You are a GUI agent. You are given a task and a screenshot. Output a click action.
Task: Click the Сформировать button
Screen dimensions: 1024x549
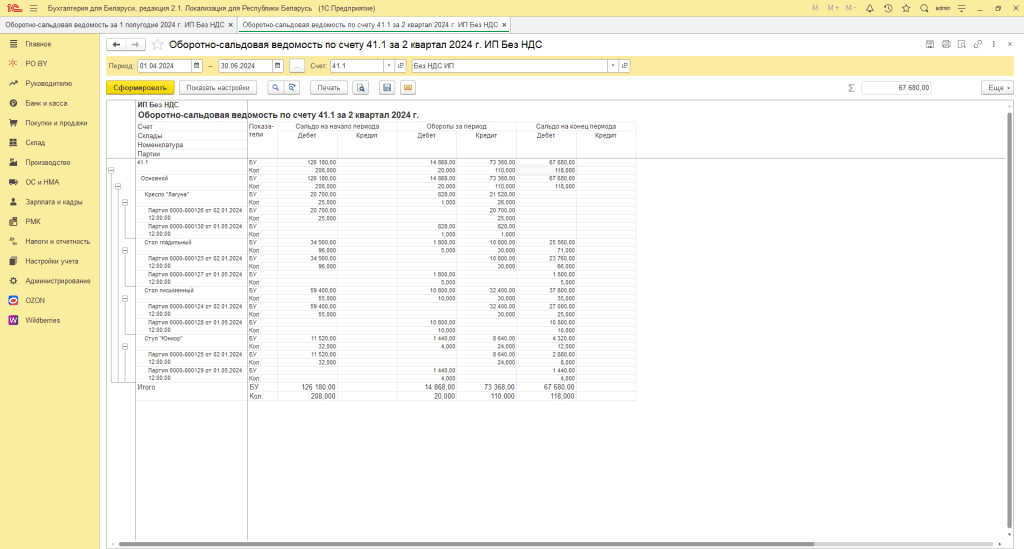point(140,87)
